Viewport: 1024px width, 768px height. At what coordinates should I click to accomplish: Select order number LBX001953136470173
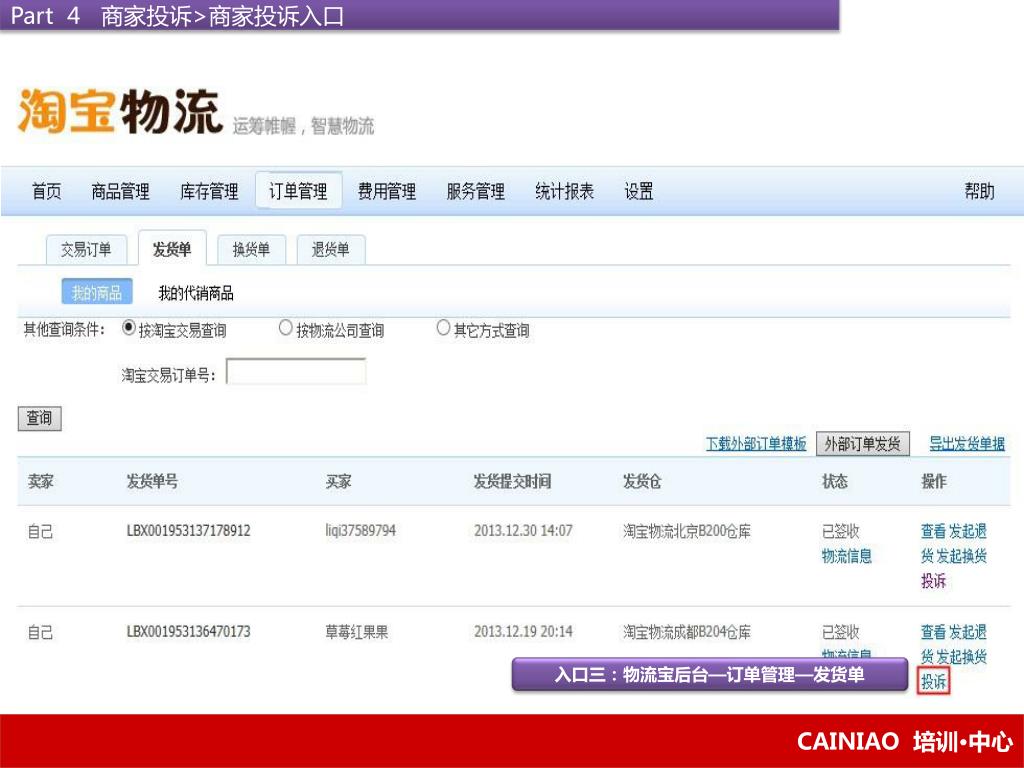point(188,632)
